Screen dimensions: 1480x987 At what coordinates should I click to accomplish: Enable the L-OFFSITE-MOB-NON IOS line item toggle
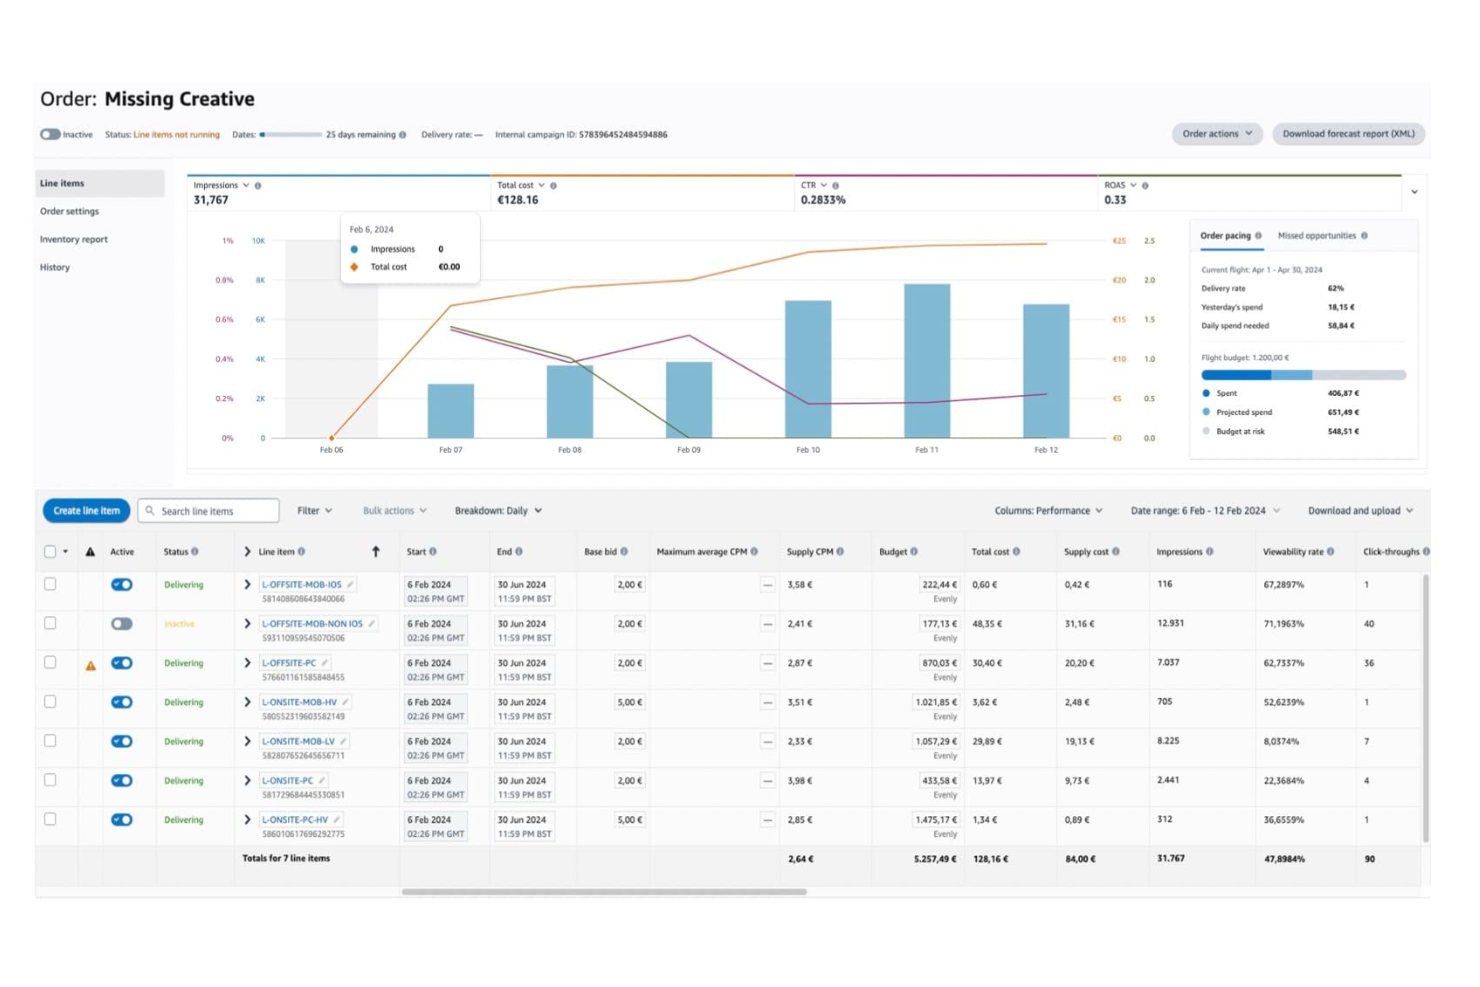coord(122,623)
